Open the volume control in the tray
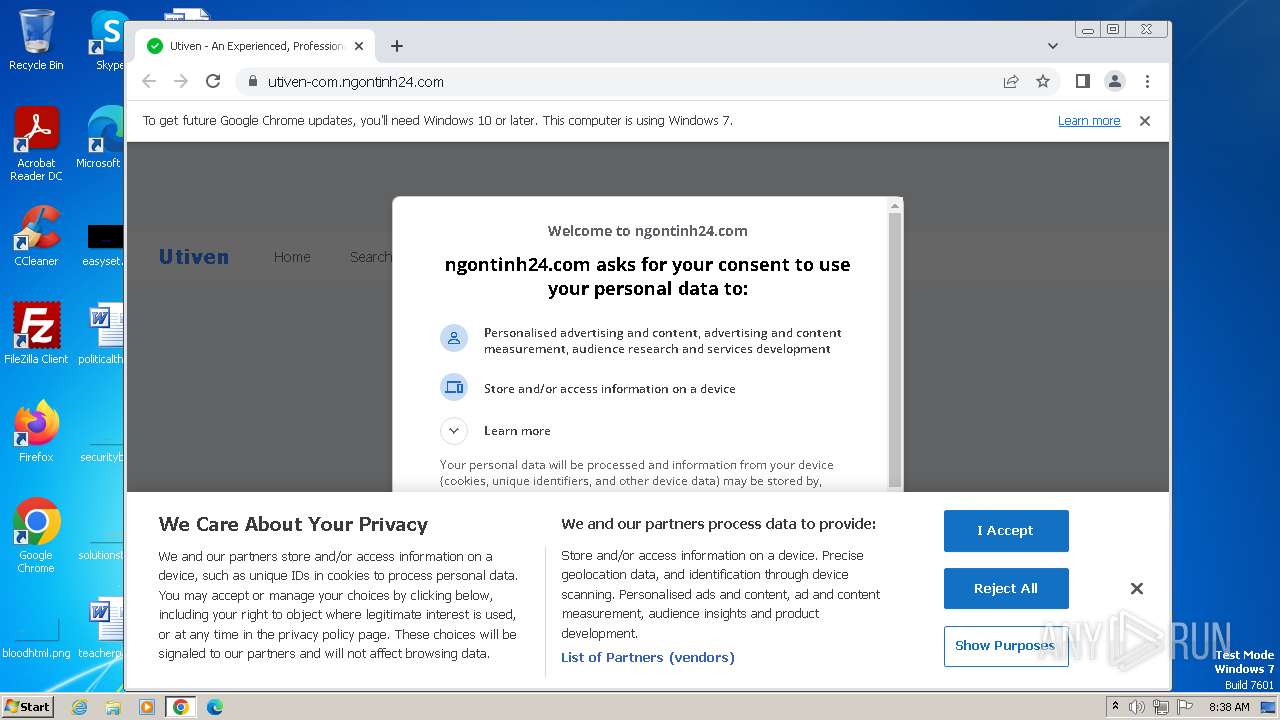 click(x=1138, y=707)
